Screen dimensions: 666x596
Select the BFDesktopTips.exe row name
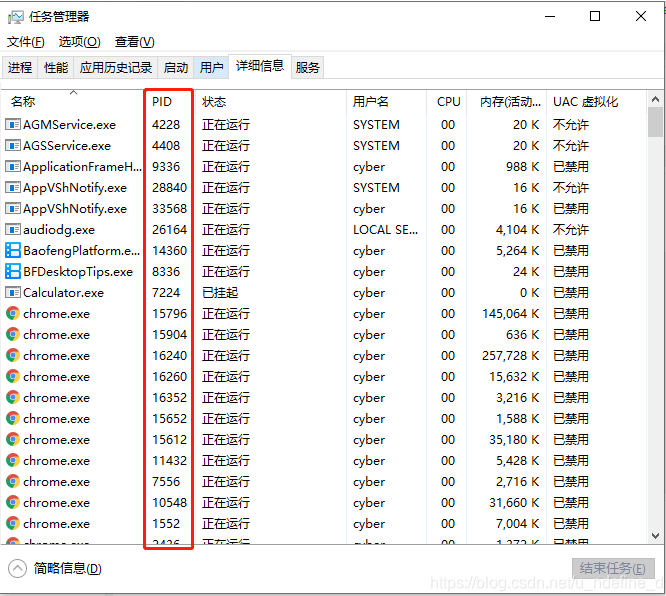point(78,272)
